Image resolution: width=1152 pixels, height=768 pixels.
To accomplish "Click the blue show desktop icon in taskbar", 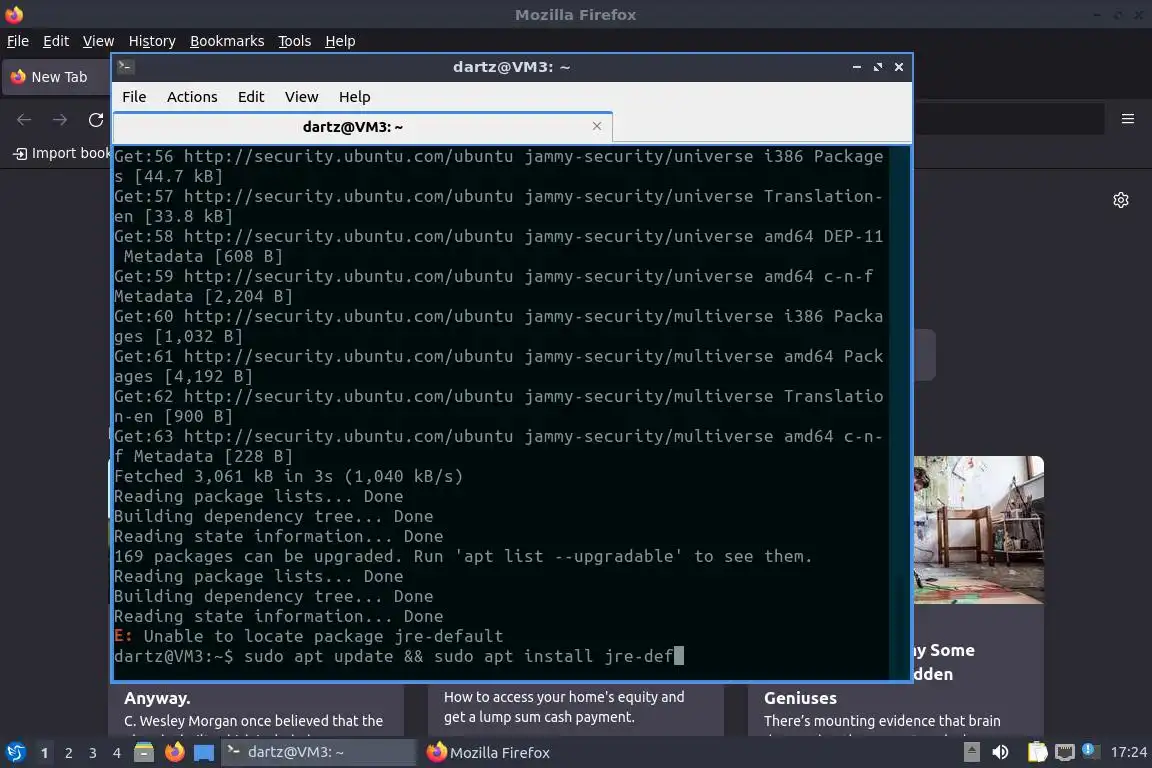I will click(204, 753).
